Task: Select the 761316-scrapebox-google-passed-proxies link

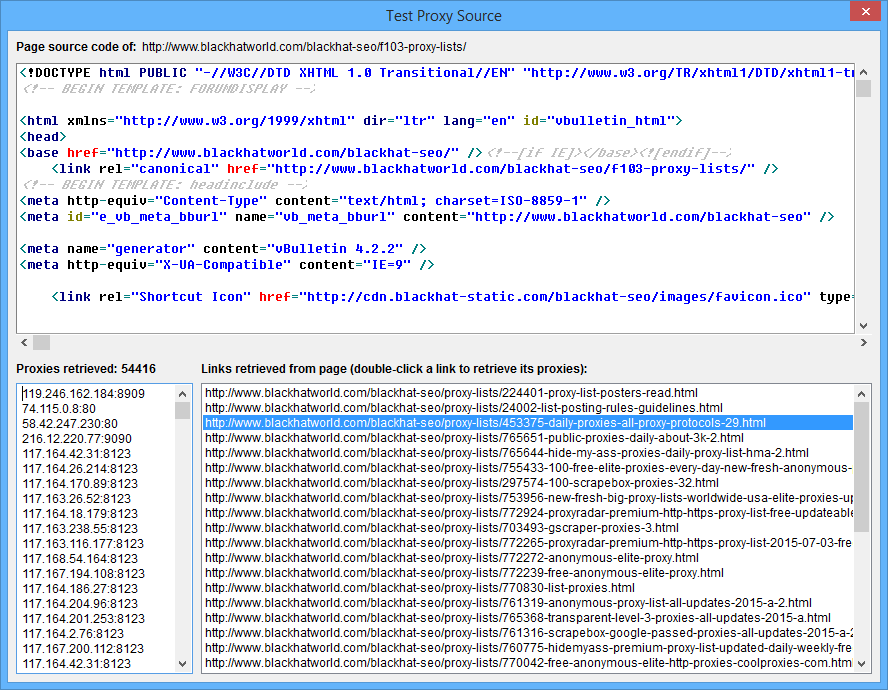Action: pos(528,633)
